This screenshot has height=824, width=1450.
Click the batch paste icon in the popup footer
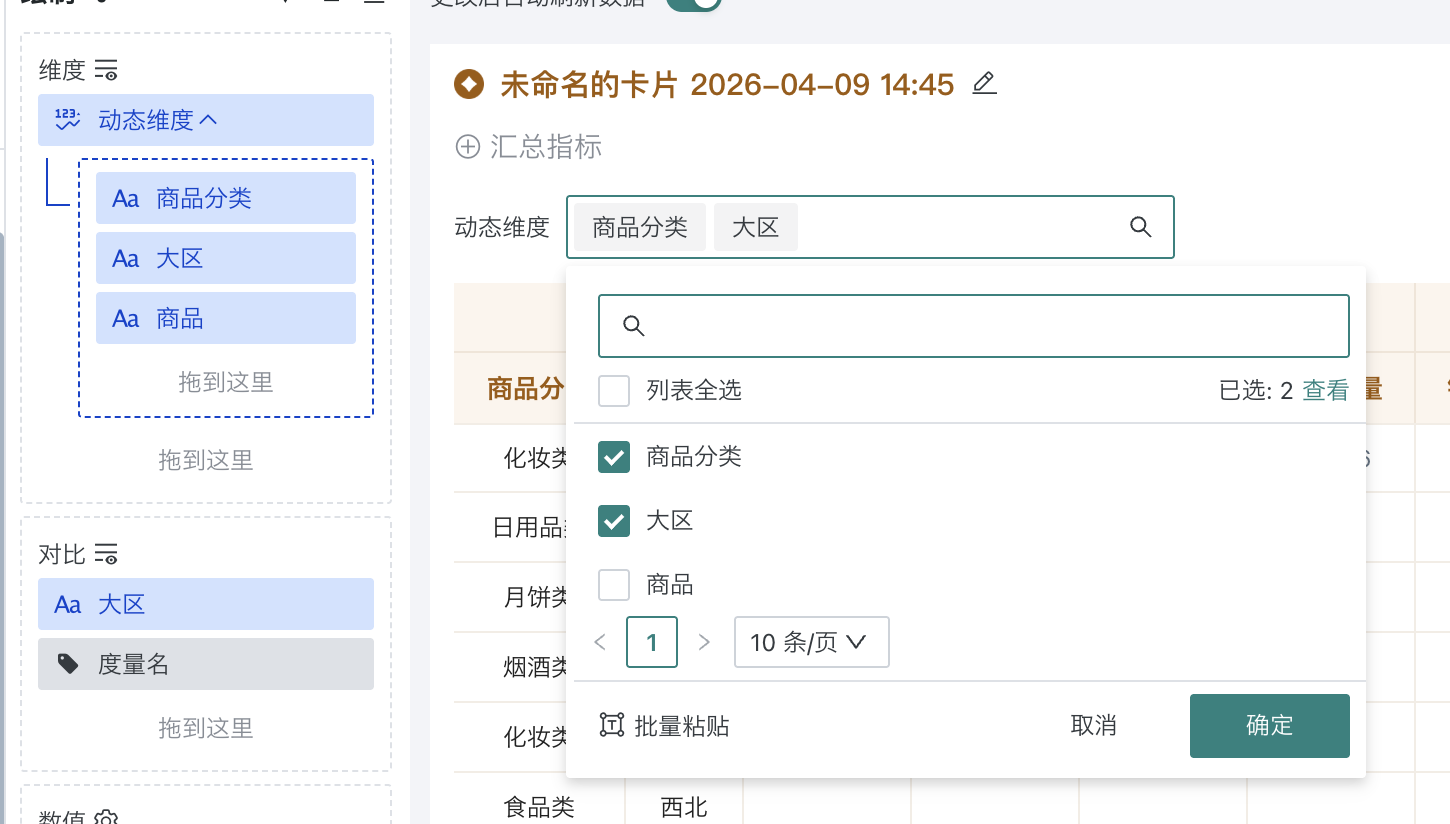[x=613, y=725]
